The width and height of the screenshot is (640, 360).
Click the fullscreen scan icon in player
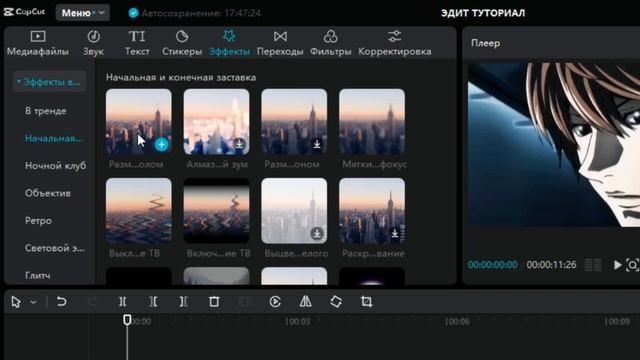(632, 265)
